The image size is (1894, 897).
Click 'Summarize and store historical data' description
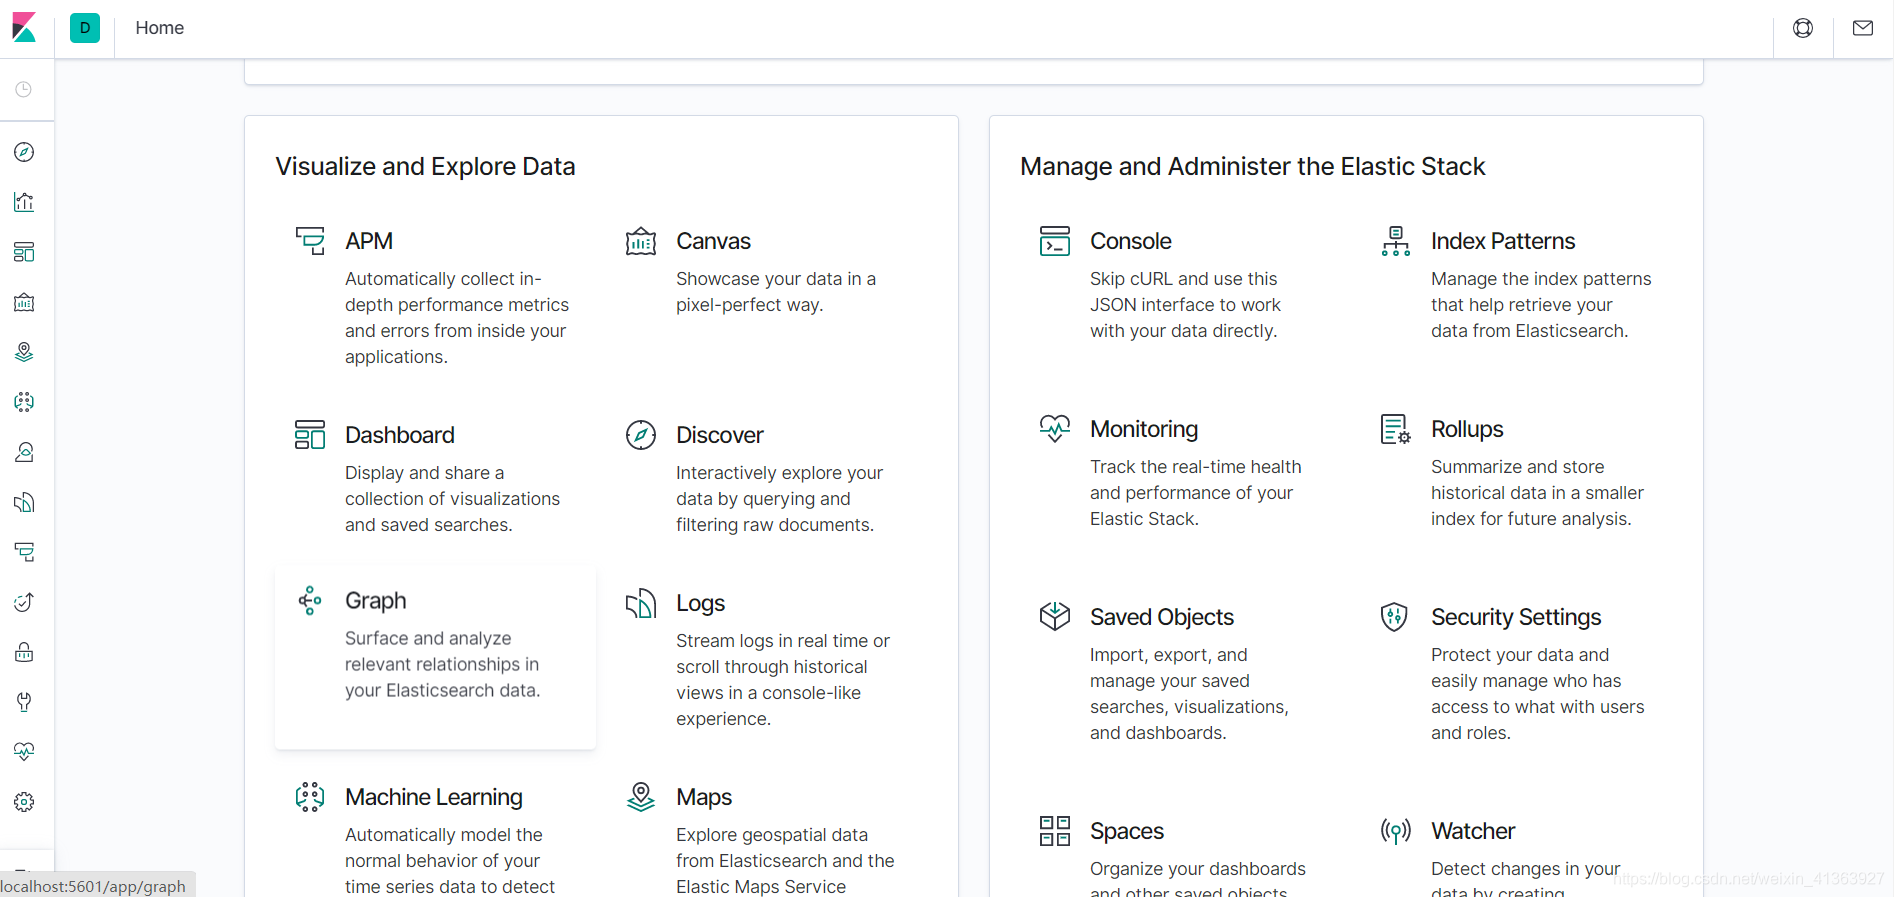[x=1537, y=493]
